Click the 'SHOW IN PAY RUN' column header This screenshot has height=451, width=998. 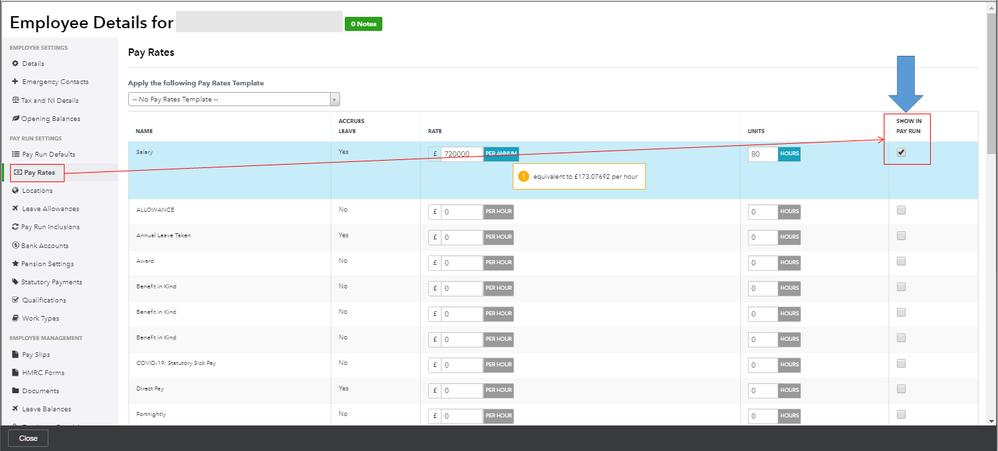pyautogui.click(x=909, y=126)
